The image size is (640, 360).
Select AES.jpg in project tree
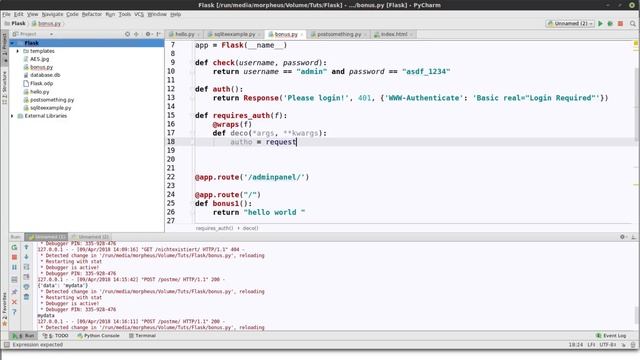click(x=39, y=59)
